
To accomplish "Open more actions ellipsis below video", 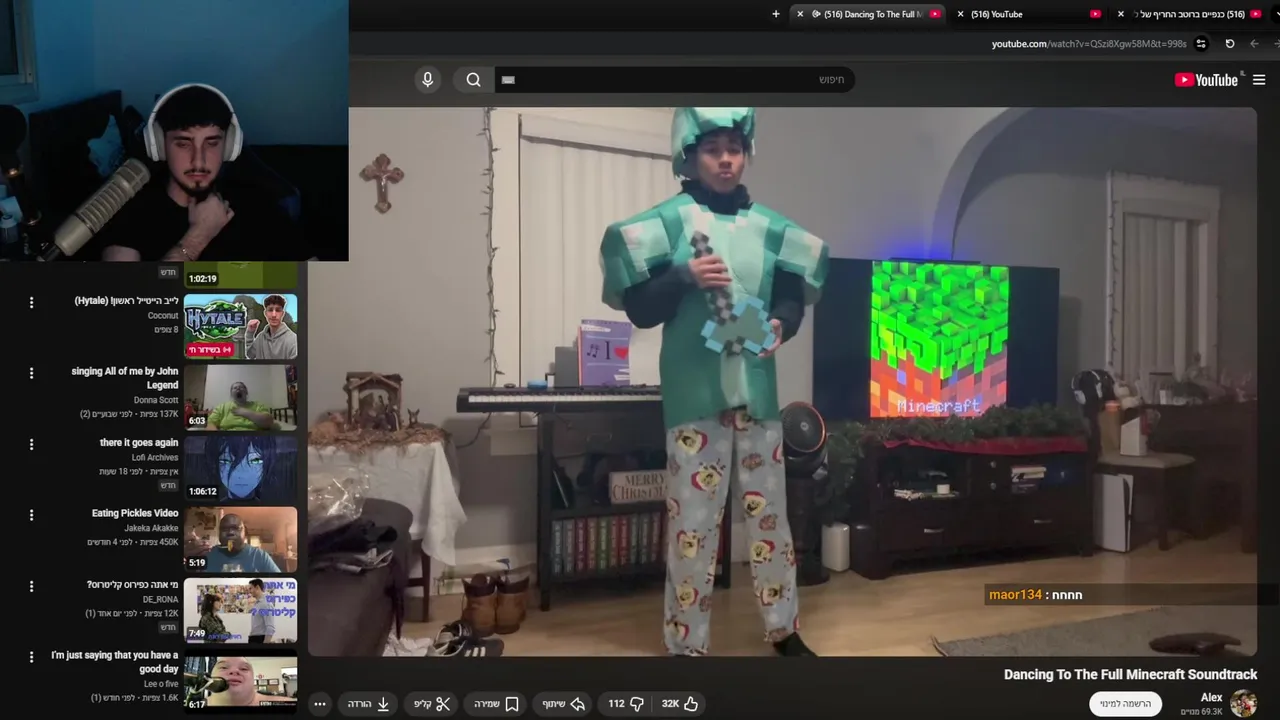I will 320,704.
